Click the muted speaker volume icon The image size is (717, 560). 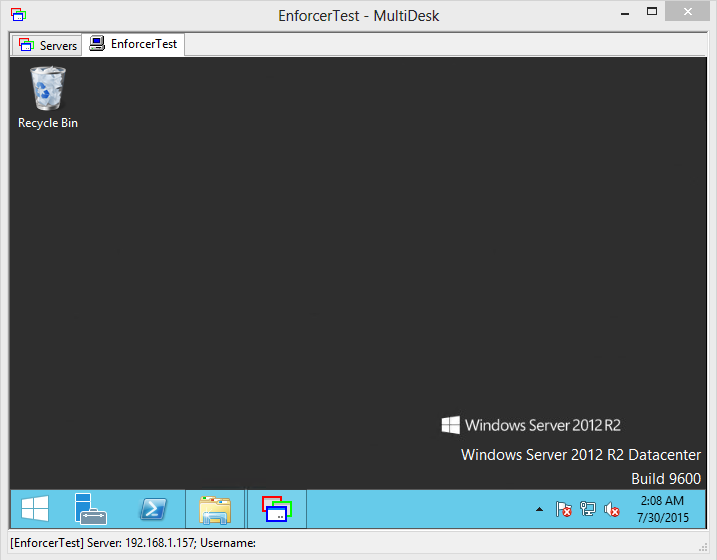tap(612, 509)
